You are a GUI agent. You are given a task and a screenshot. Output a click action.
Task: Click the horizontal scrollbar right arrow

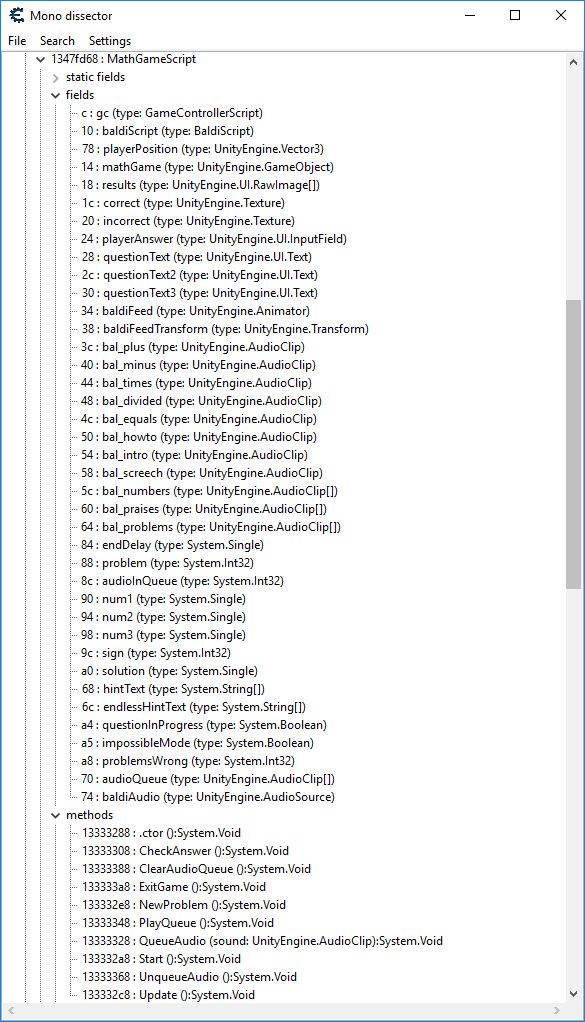(556, 1012)
